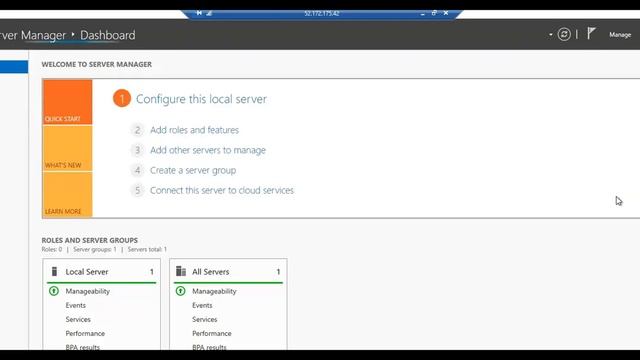Open Manageability under Local Server
The height and width of the screenshot is (360, 640).
[88, 291]
